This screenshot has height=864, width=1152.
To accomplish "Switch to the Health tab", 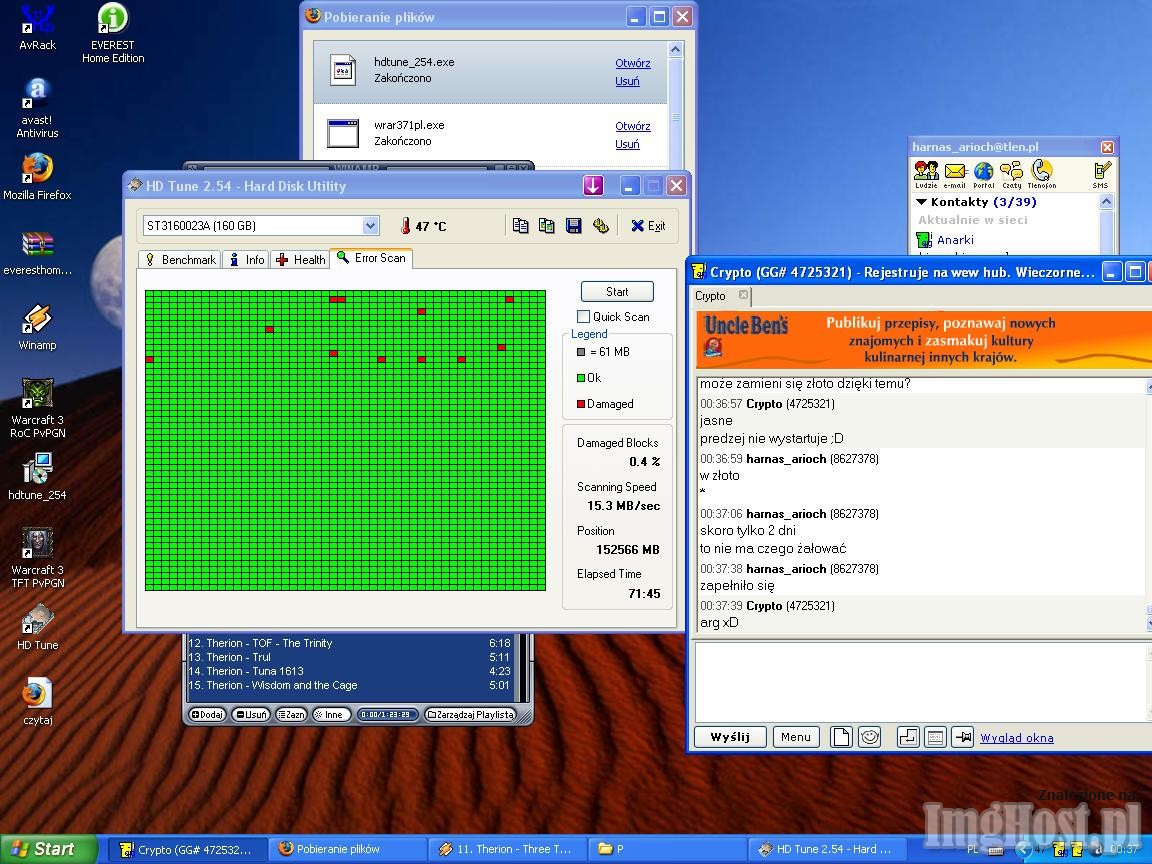I will [300, 259].
